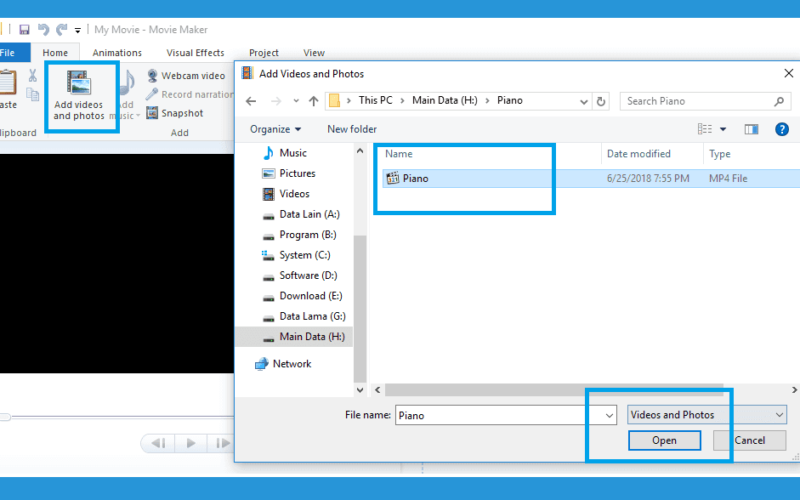Viewport: 800px width, 500px height.
Task: Click the Piano folder in address path
Action: click(510, 101)
